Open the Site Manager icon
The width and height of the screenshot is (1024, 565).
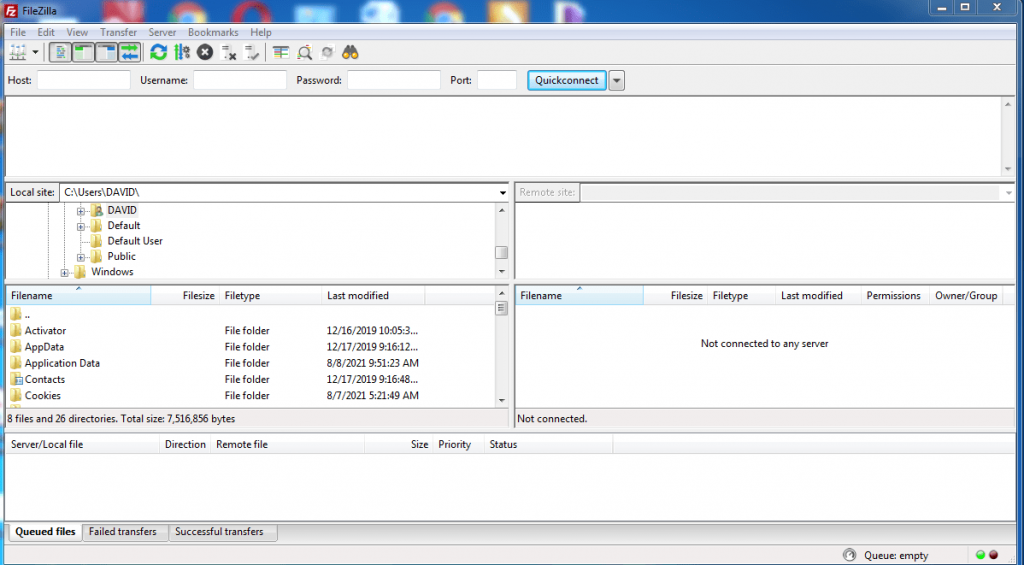(x=17, y=52)
